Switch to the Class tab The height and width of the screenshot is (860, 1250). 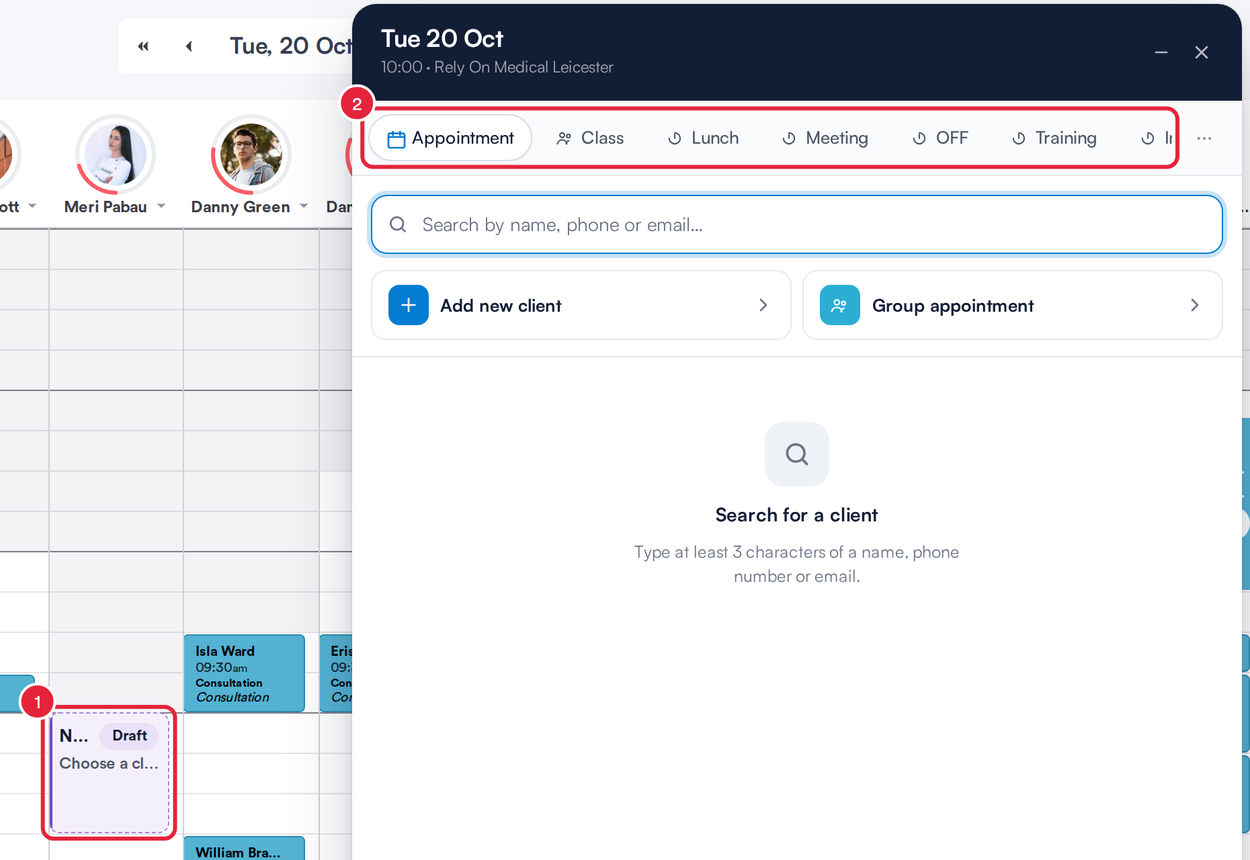(x=590, y=138)
